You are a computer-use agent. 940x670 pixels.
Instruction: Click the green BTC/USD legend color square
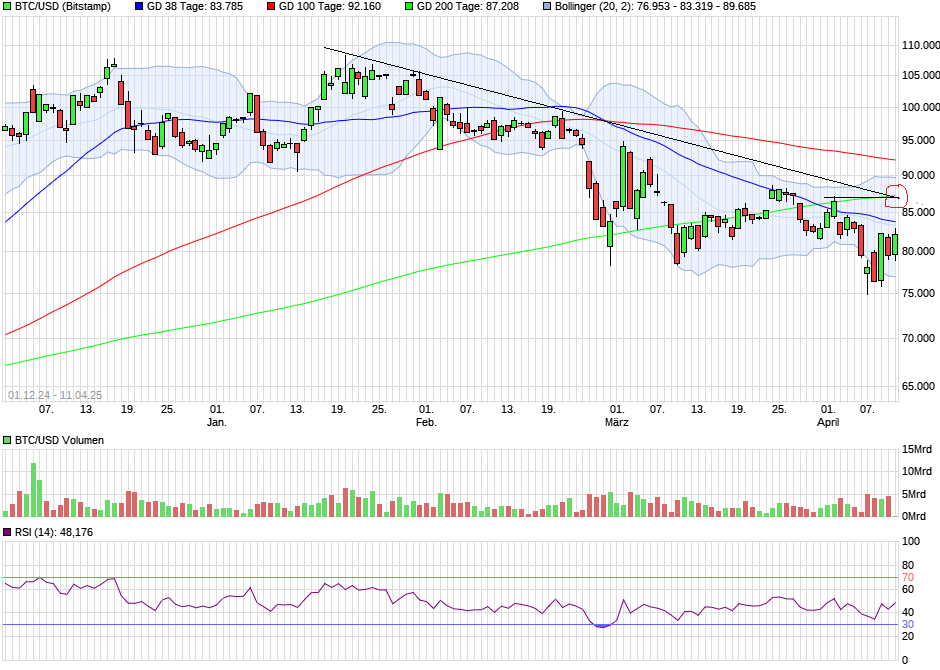(7, 7)
